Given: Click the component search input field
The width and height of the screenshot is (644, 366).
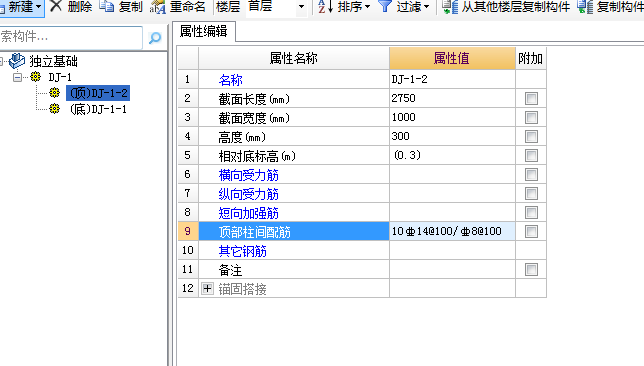Looking at the screenshot, I should pos(71,37).
